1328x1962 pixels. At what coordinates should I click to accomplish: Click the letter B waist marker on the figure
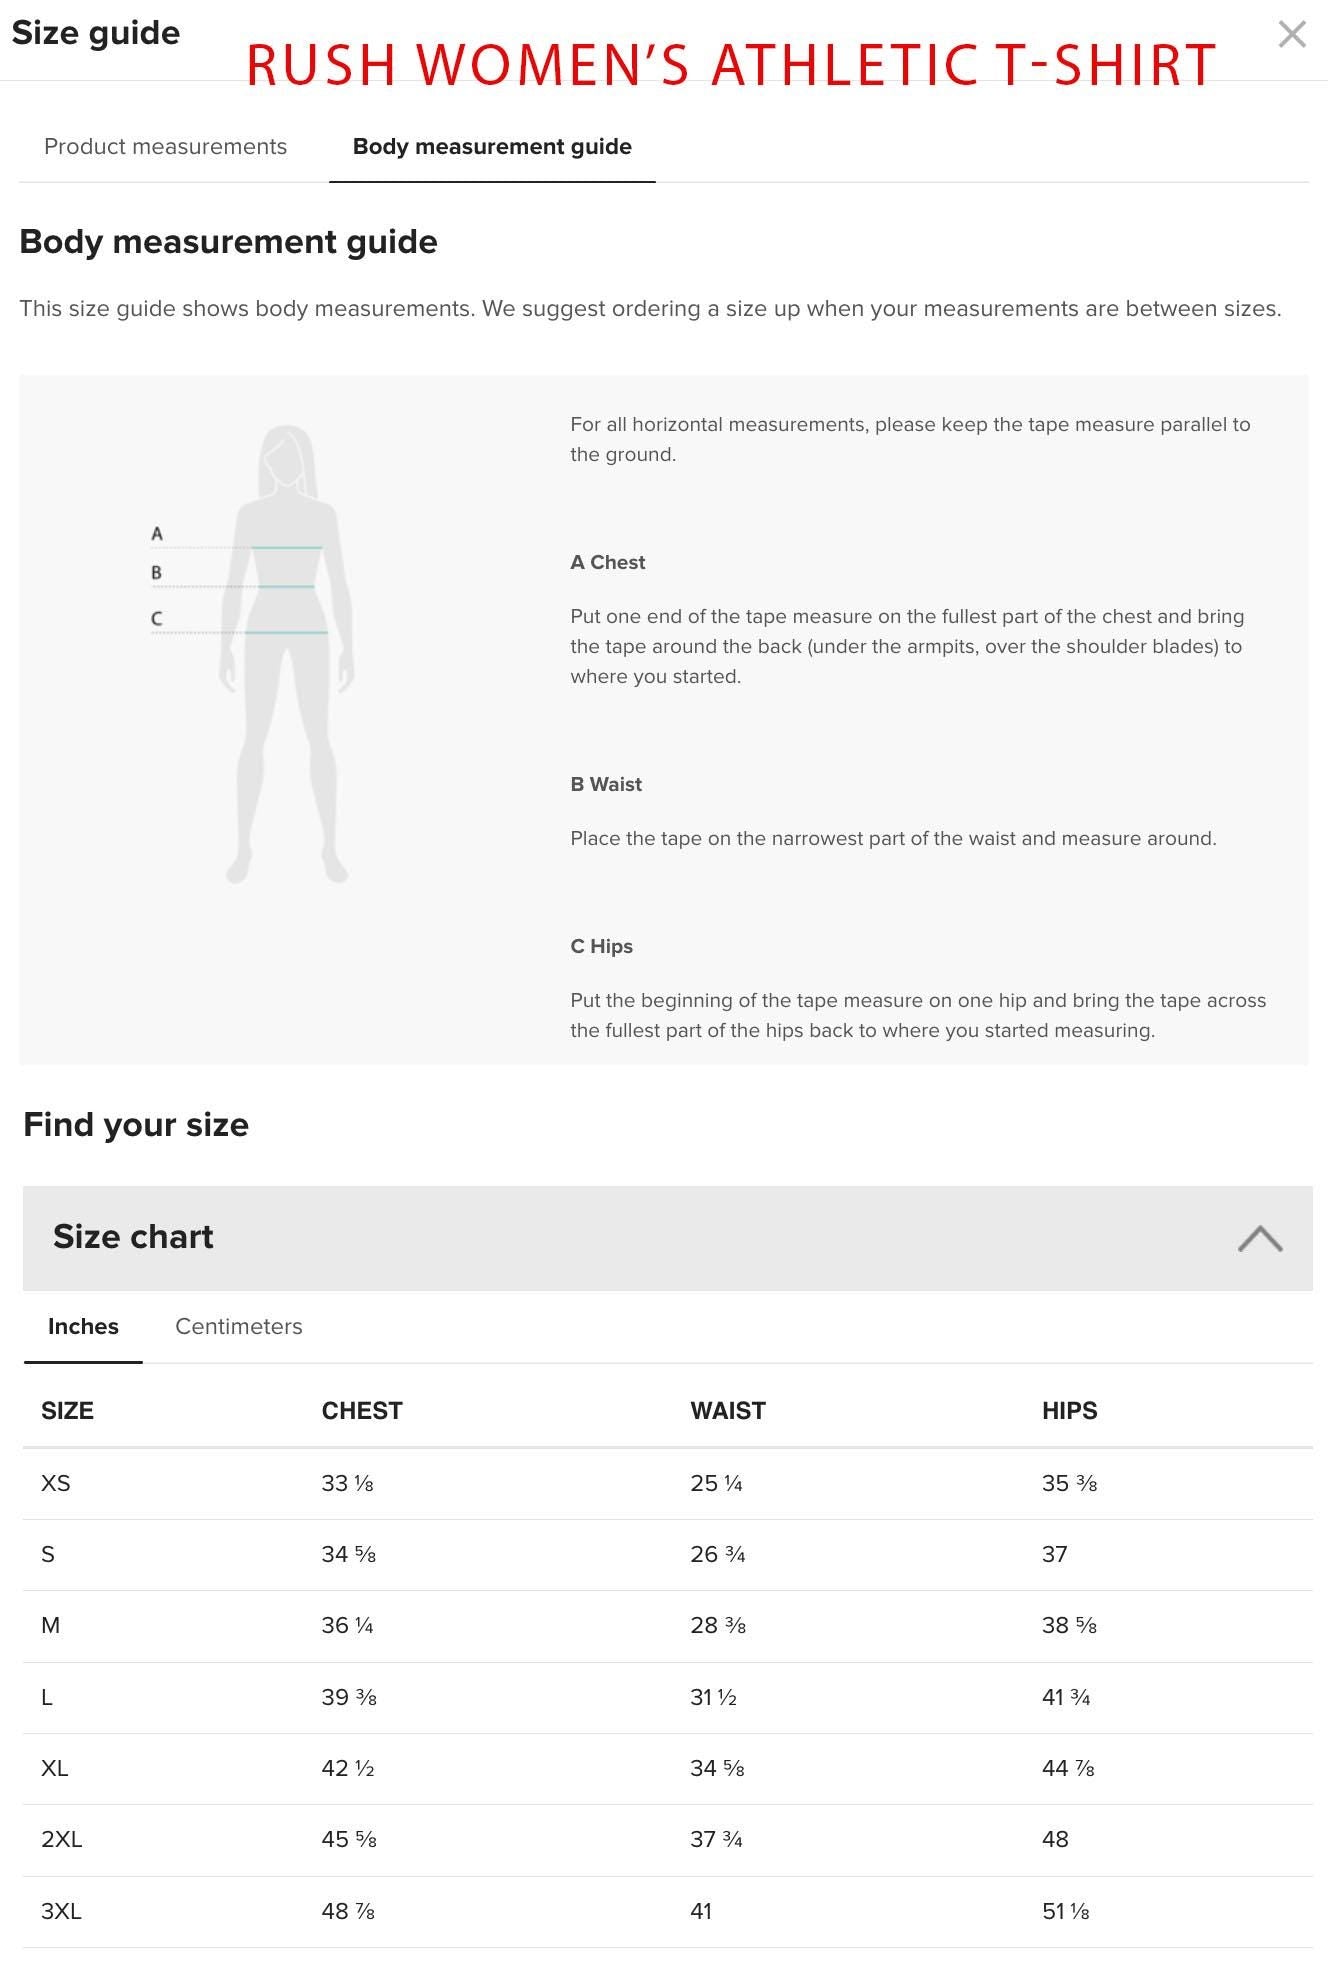156,573
